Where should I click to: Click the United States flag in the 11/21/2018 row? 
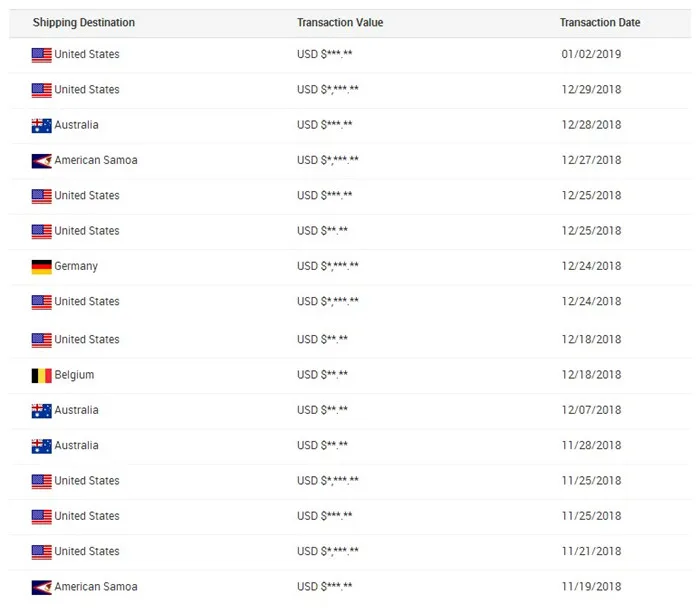[x=41, y=552]
